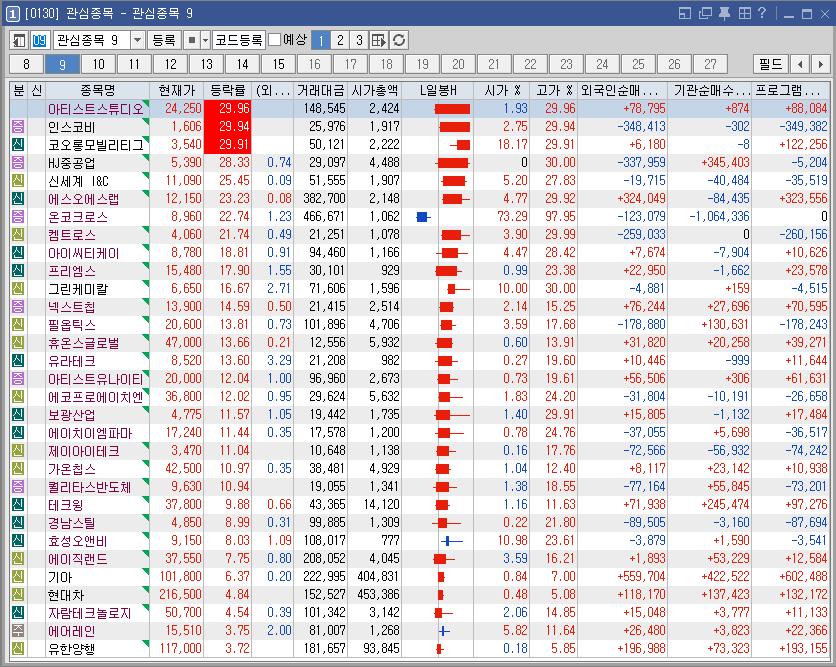Switch to group tab 27
The height and width of the screenshot is (667, 836).
[x=710, y=65]
